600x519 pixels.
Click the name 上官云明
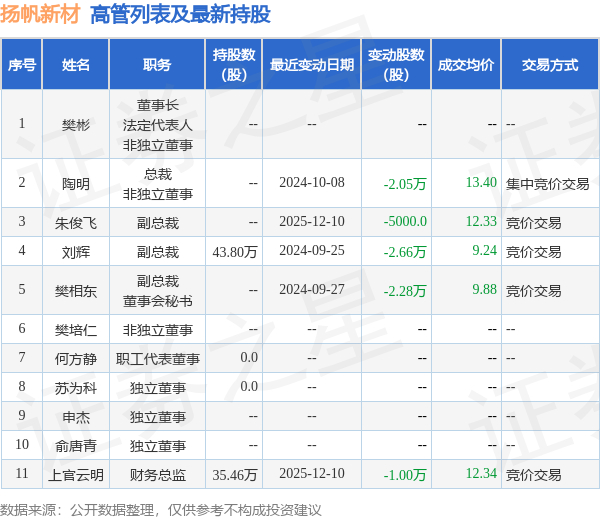[x=76, y=475]
